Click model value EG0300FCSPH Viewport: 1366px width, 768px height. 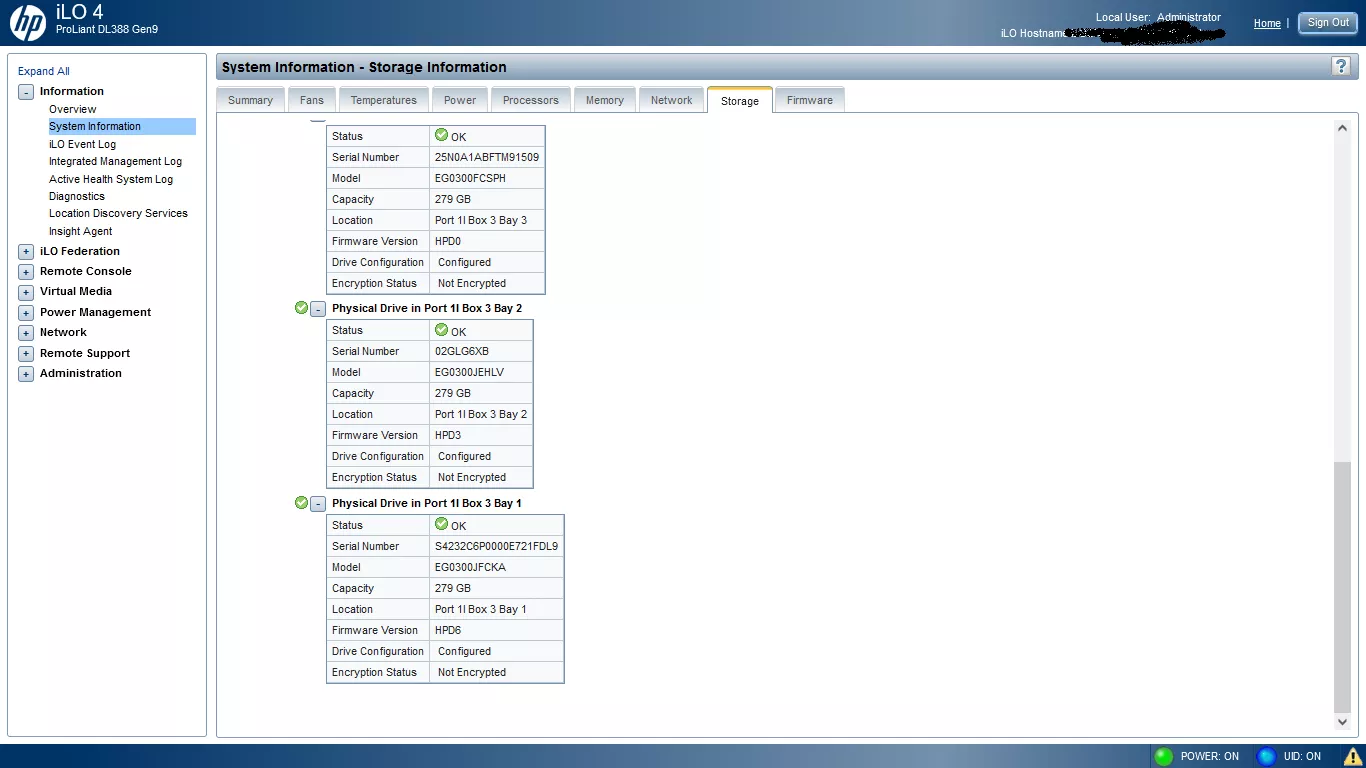click(x=470, y=178)
